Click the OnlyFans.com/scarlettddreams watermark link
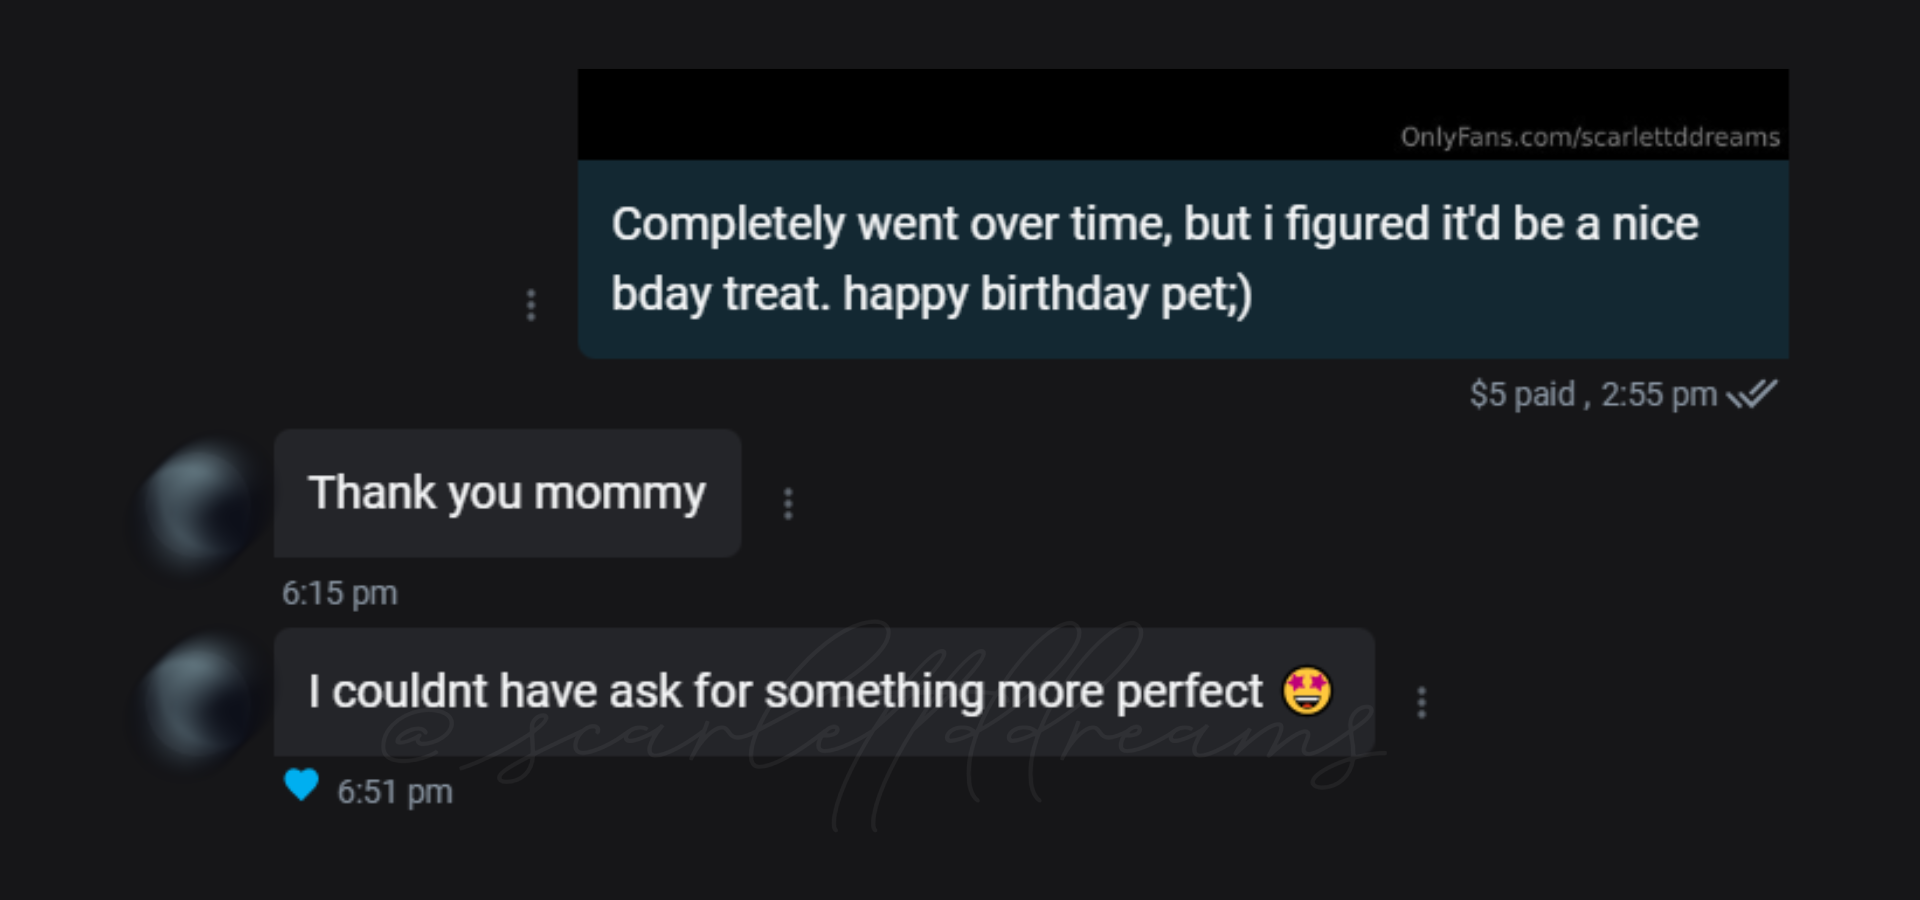This screenshot has width=1920, height=900. [x=1590, y=137]
